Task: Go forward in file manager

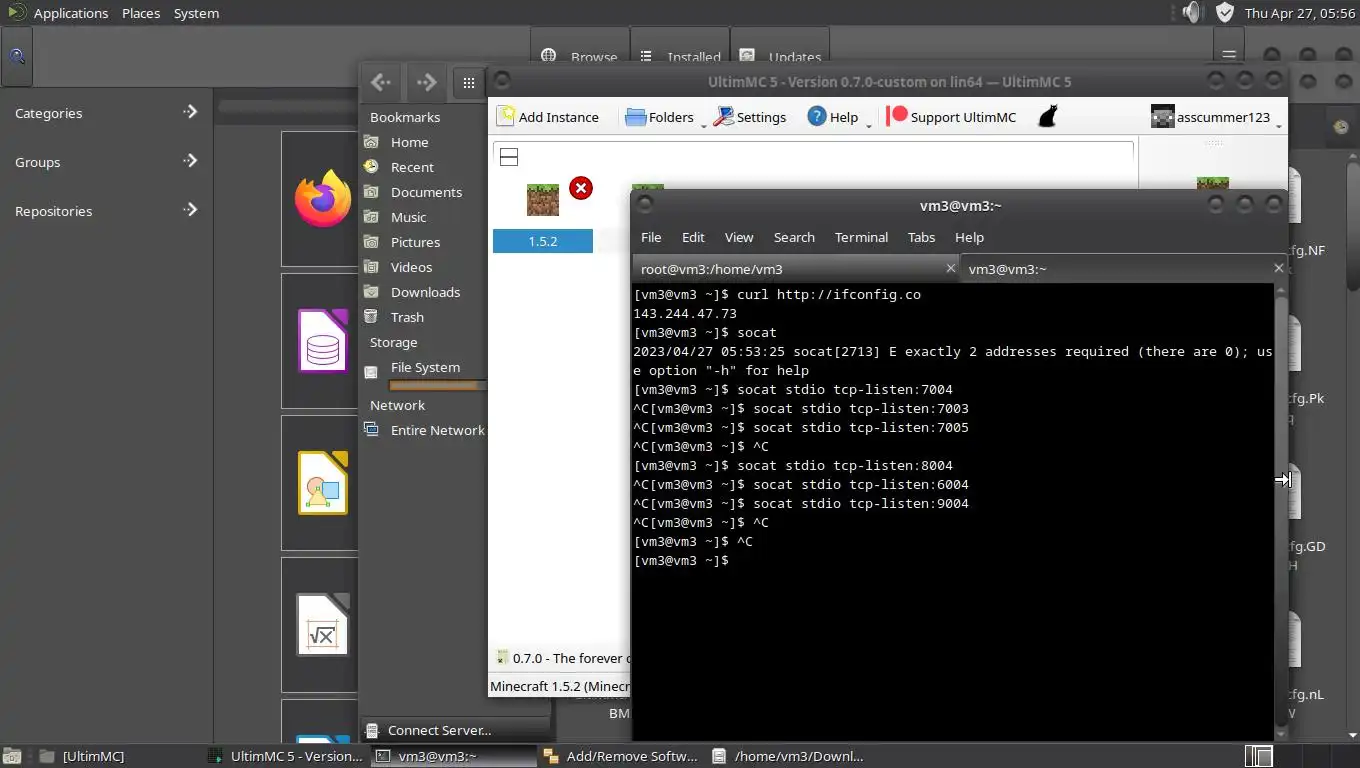Action: point(426,83)
